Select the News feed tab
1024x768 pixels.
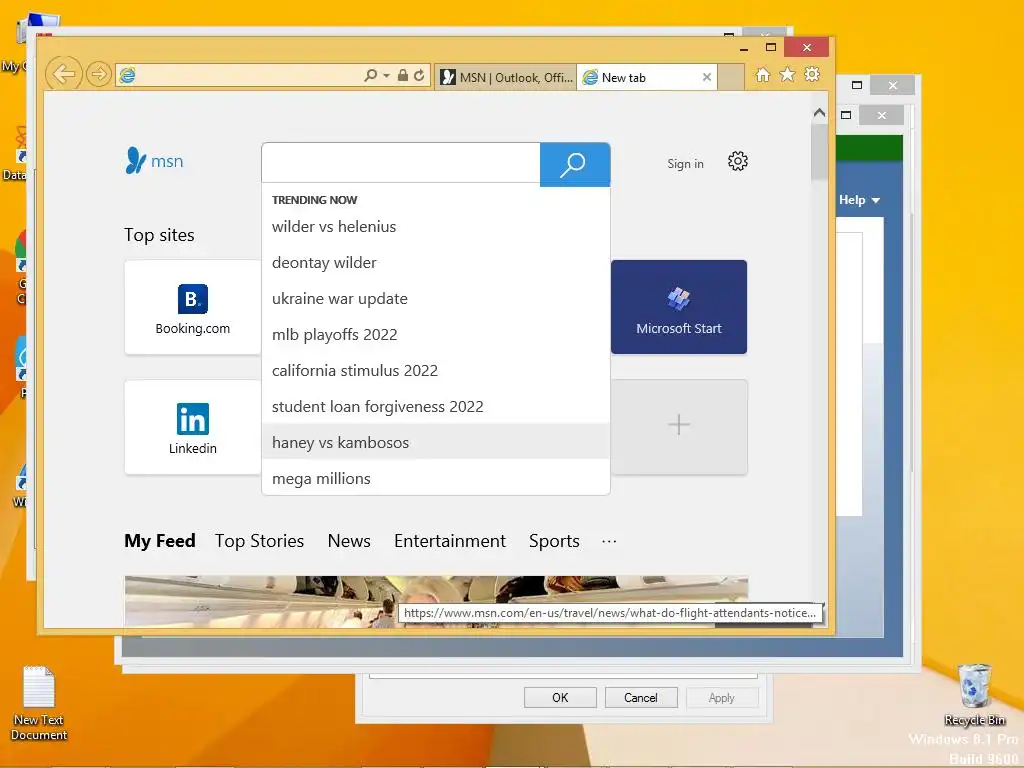click(x=349, y=541)
